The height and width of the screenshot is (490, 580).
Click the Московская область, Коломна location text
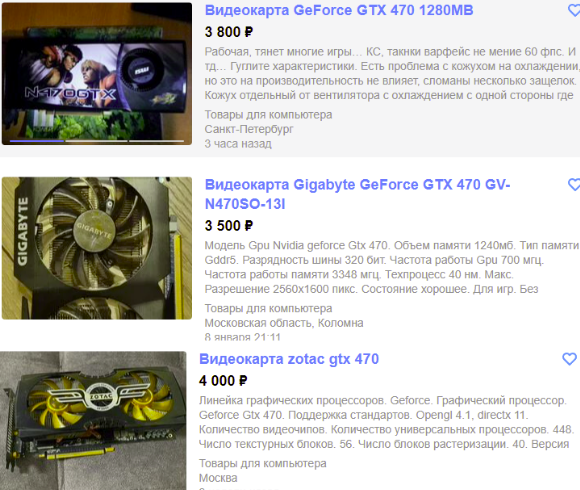284,323
